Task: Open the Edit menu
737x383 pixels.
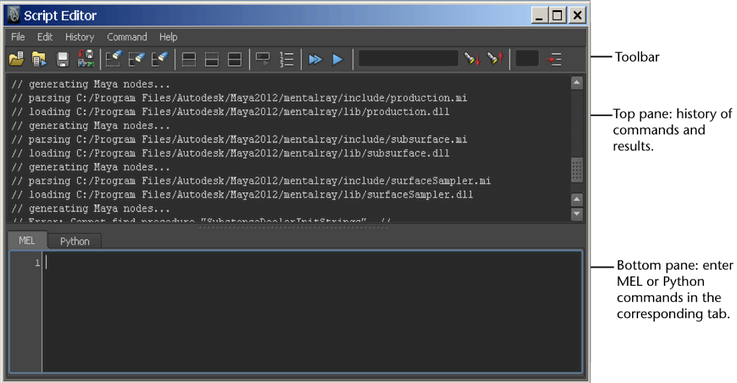Action: [45, 37]
